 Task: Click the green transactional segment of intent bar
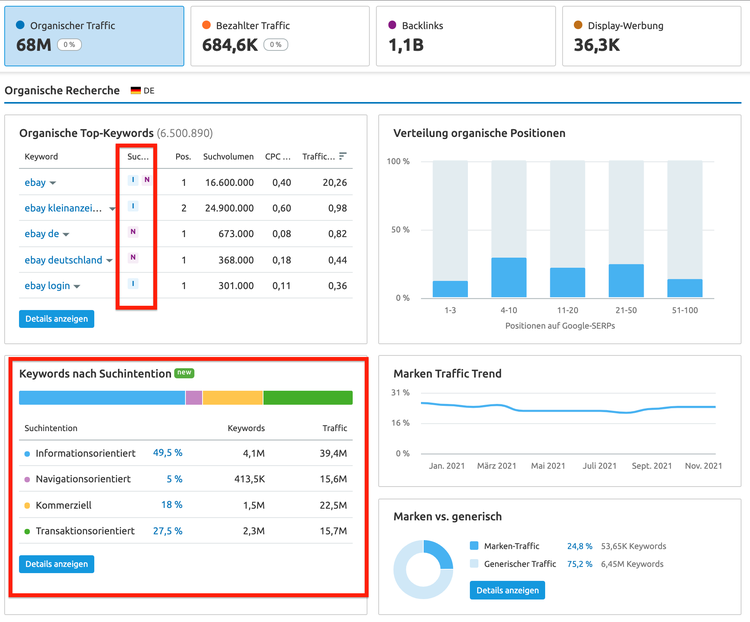click(308, 398)
